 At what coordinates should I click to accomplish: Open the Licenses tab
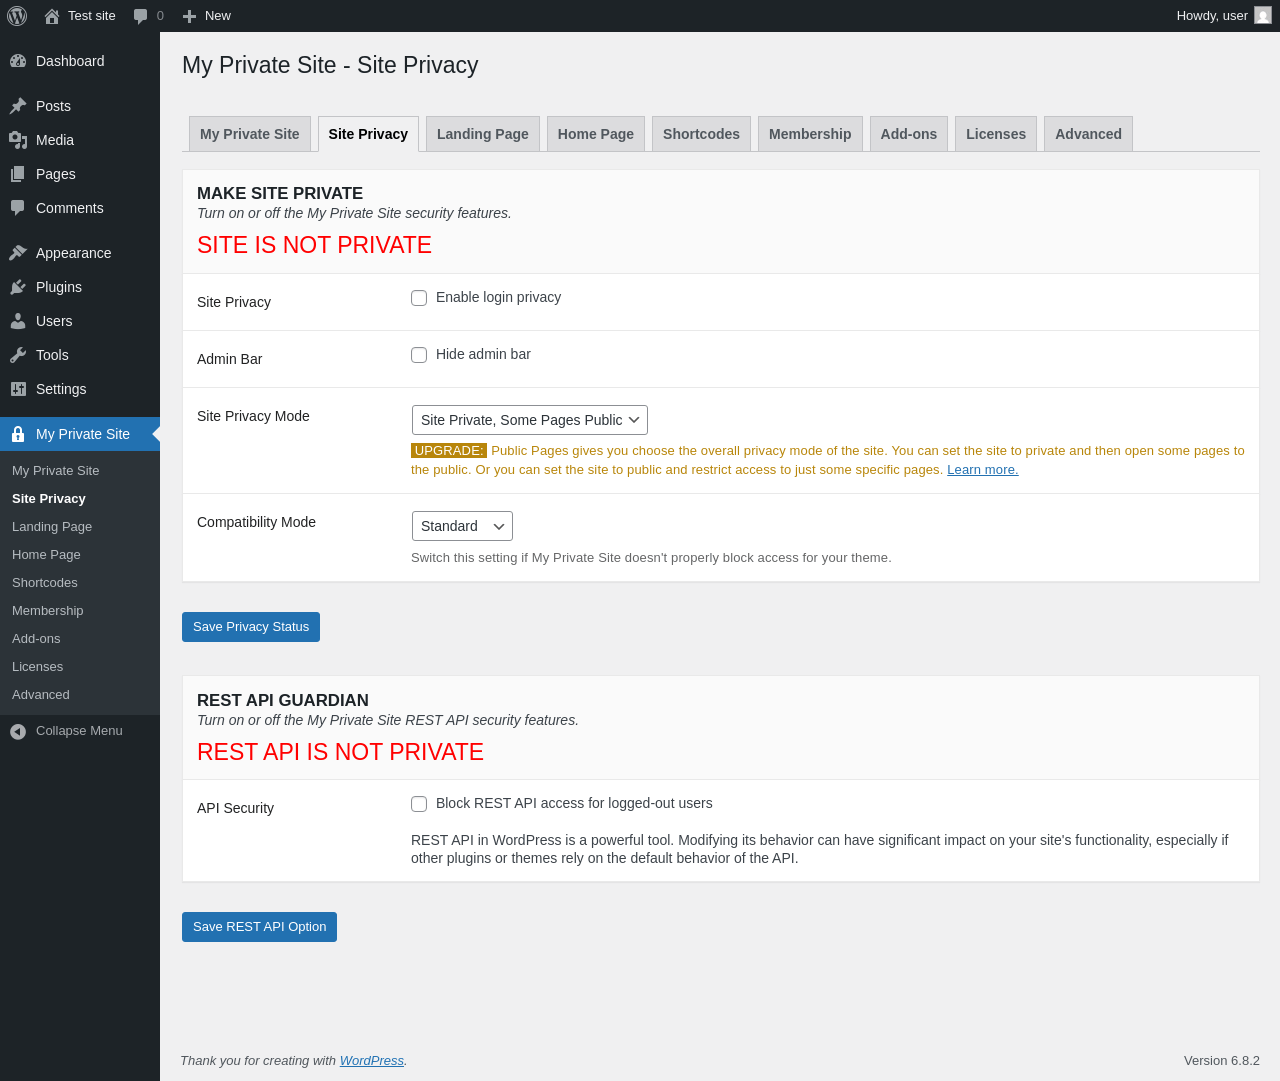click(x=996, y=134)
